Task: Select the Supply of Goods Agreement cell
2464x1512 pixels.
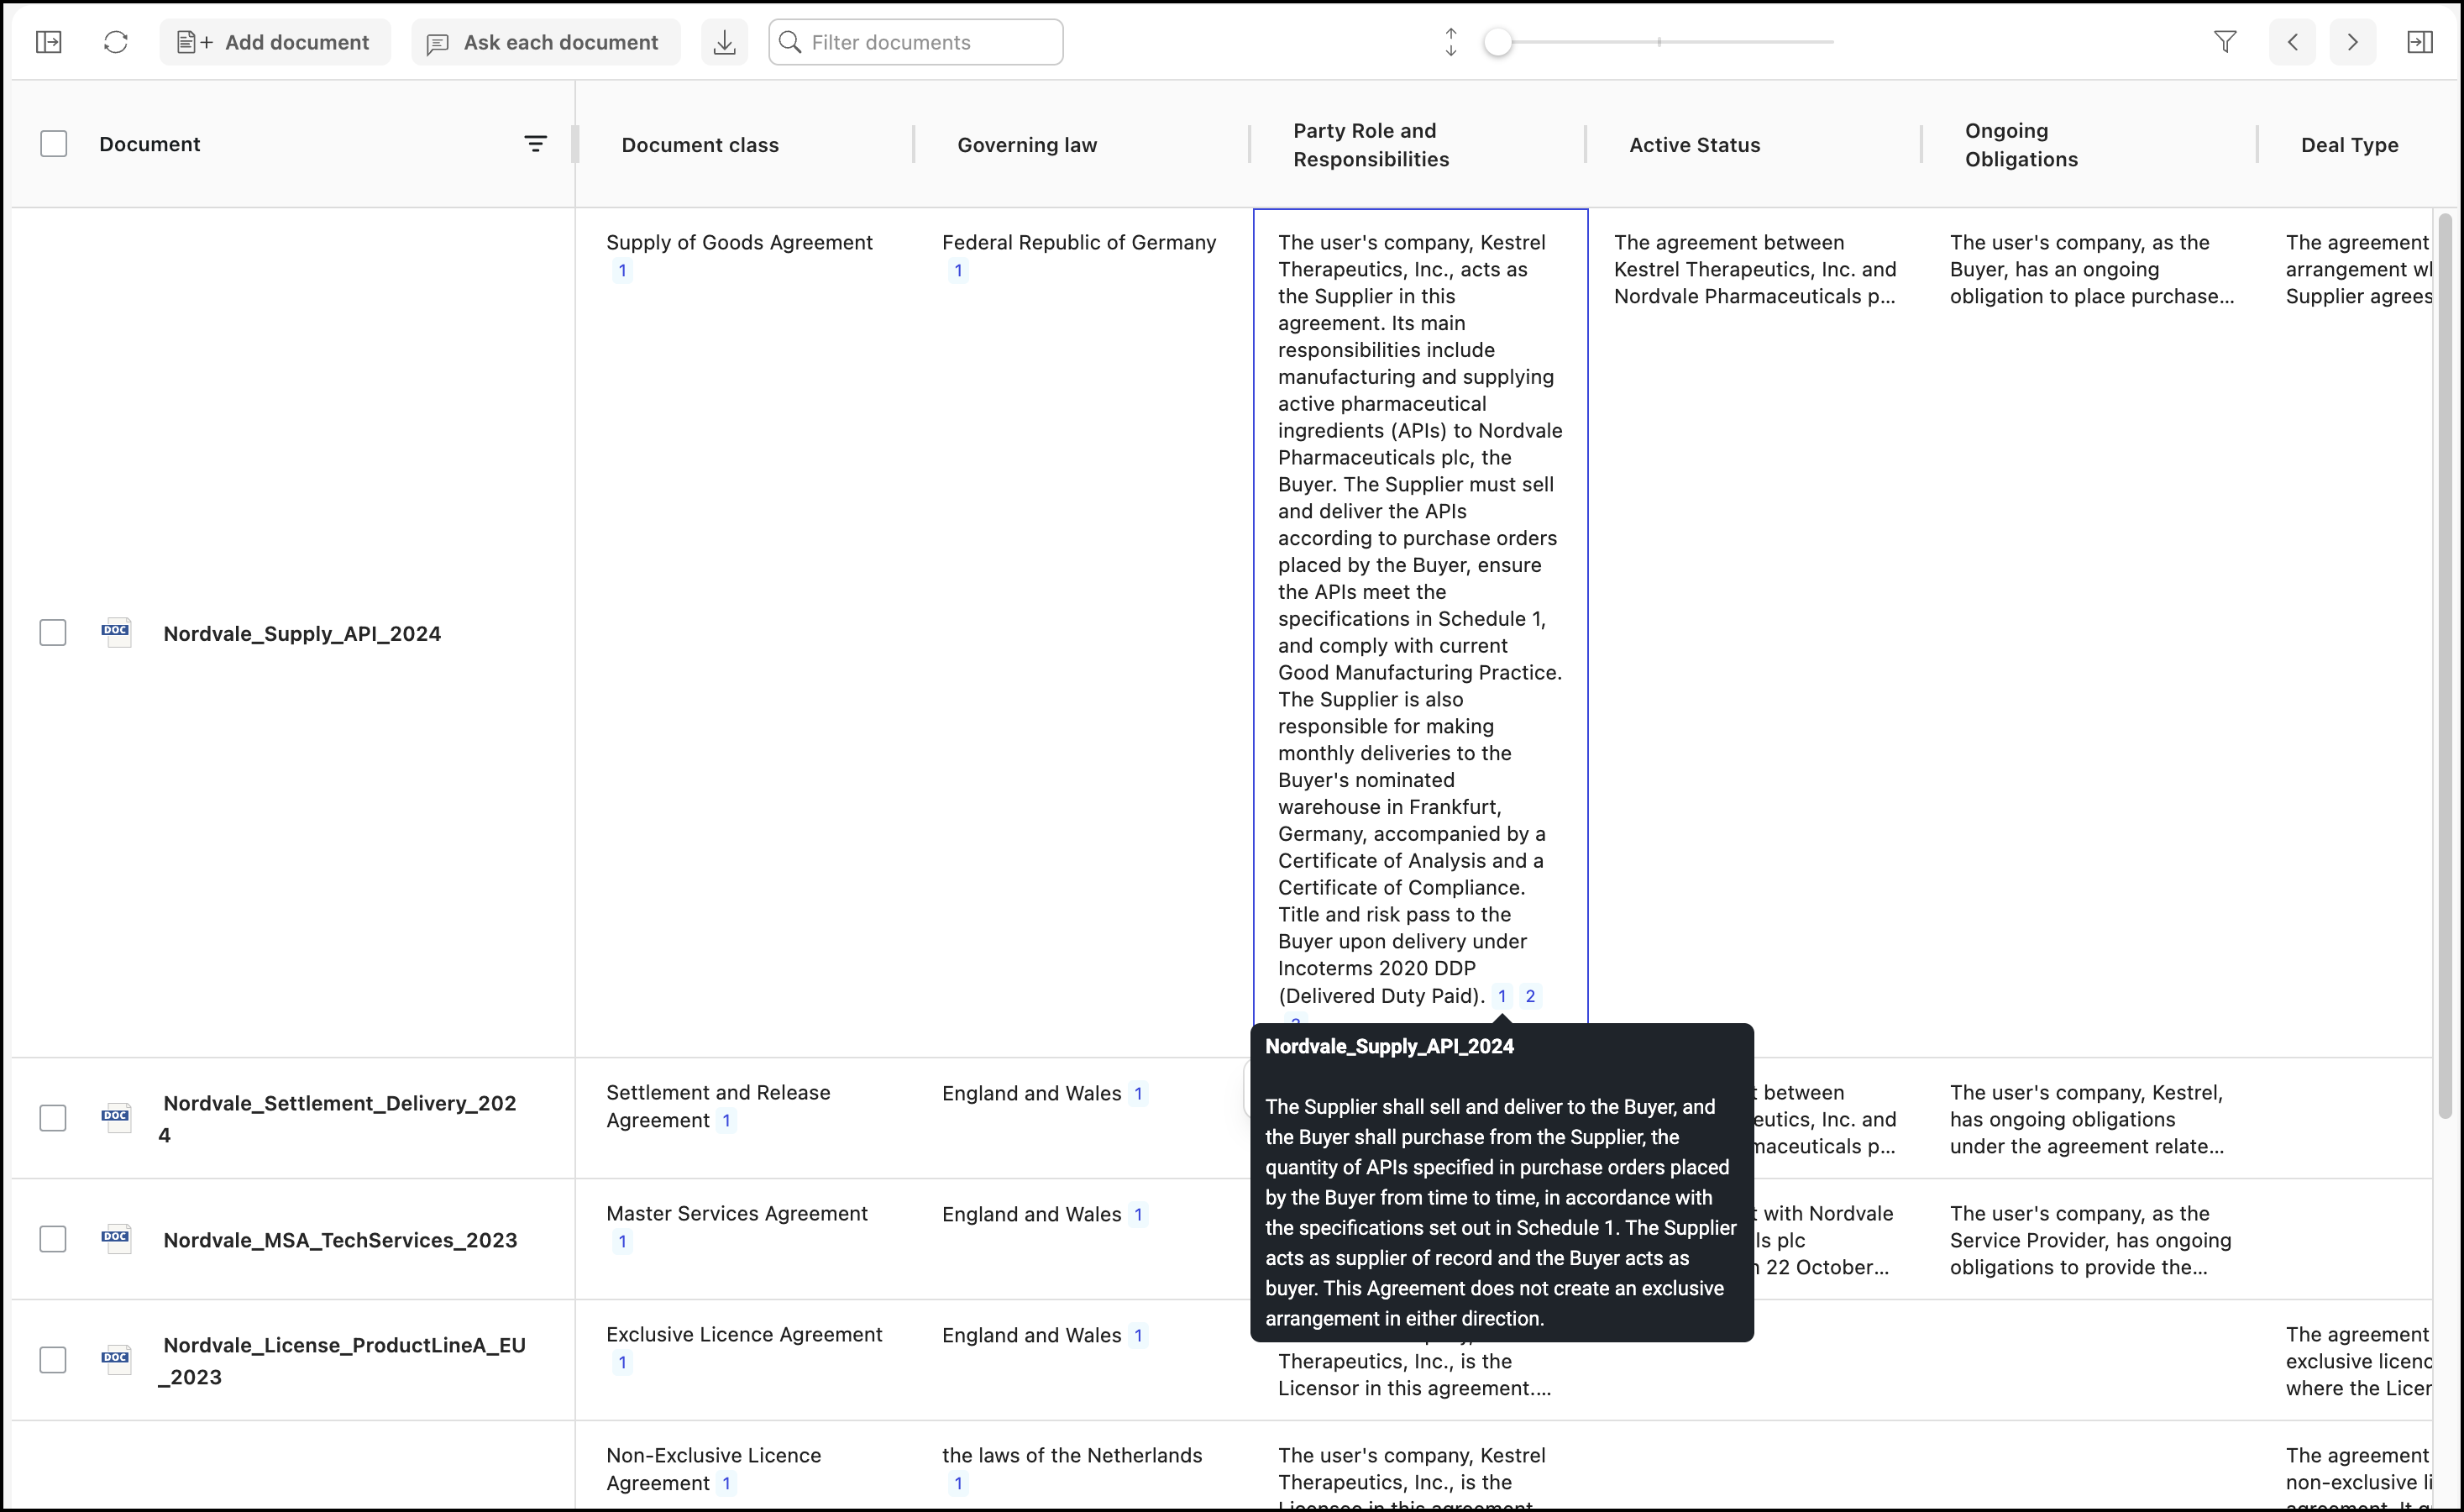Action: 745,632
